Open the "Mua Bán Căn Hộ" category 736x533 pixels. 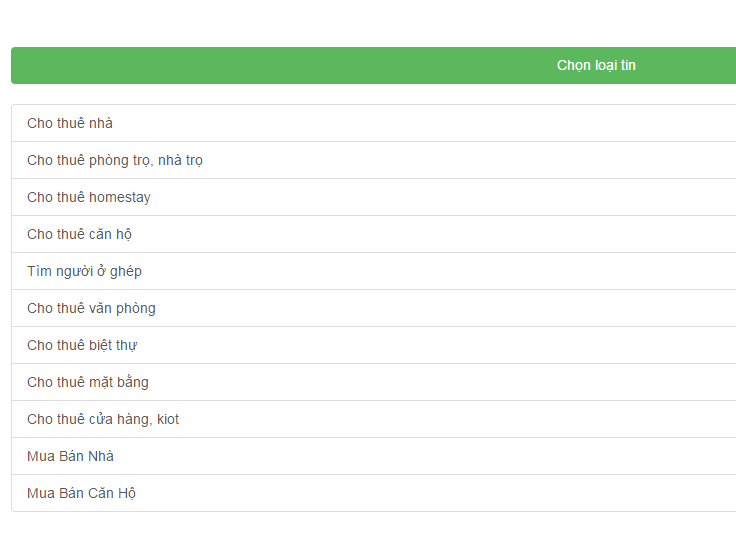(x=82, y=493)
